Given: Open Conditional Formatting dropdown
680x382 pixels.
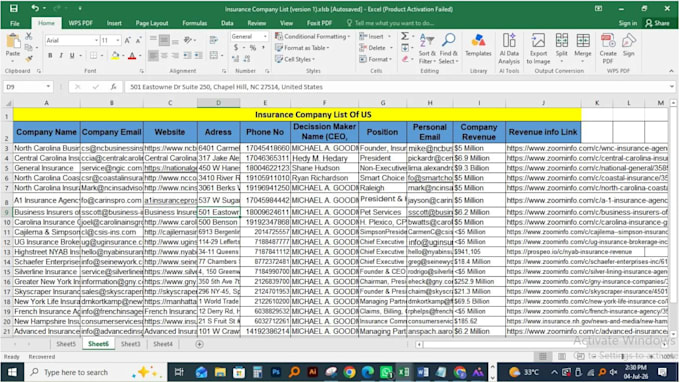Looking at the screenshot, I should coord(312,36).
